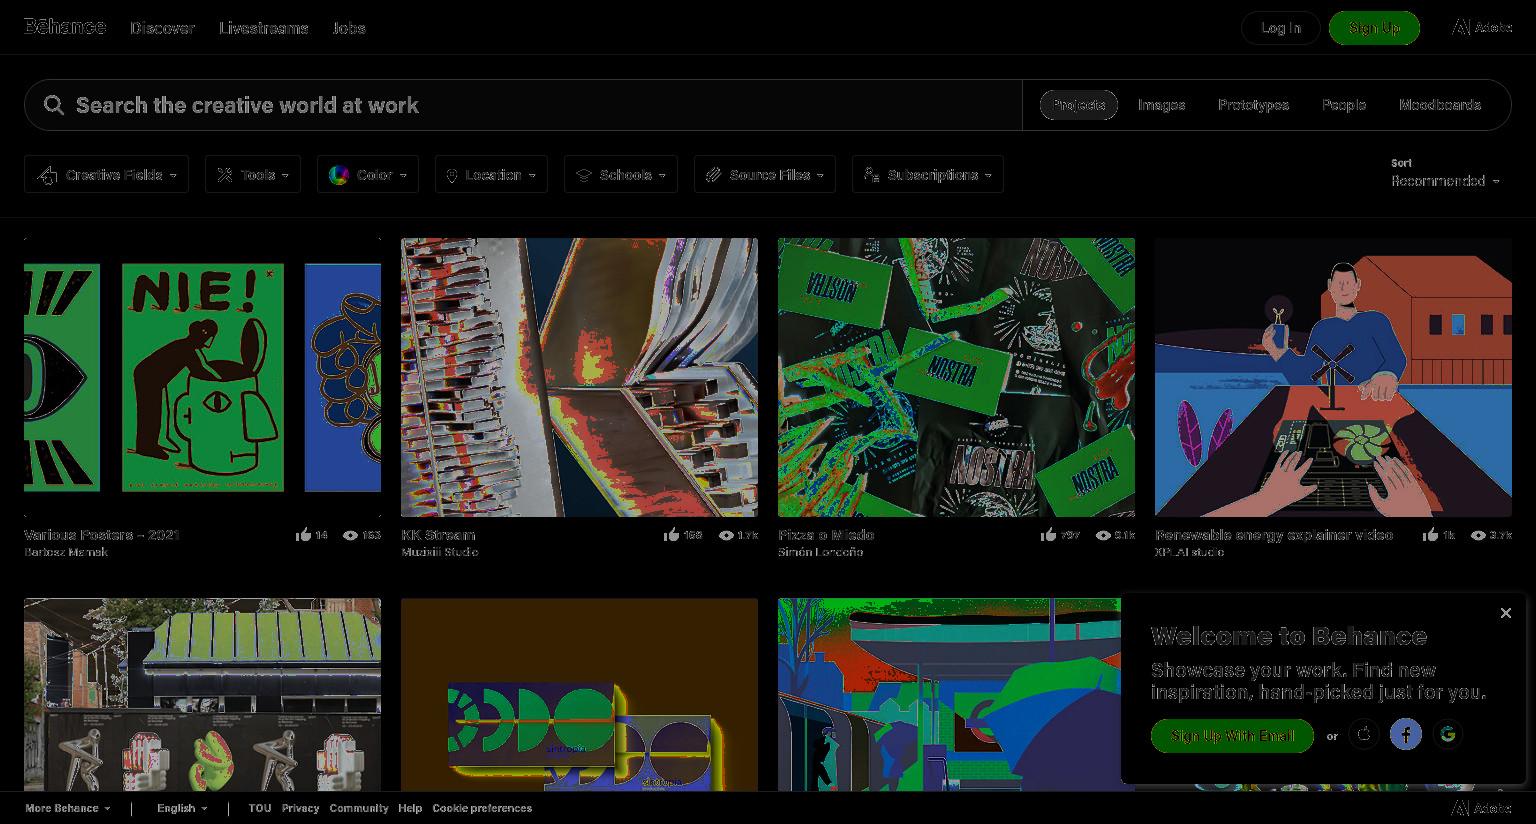Click the magnifier icon in the search bar
The width and height of the screenshot is (1536, 824).
54,105
